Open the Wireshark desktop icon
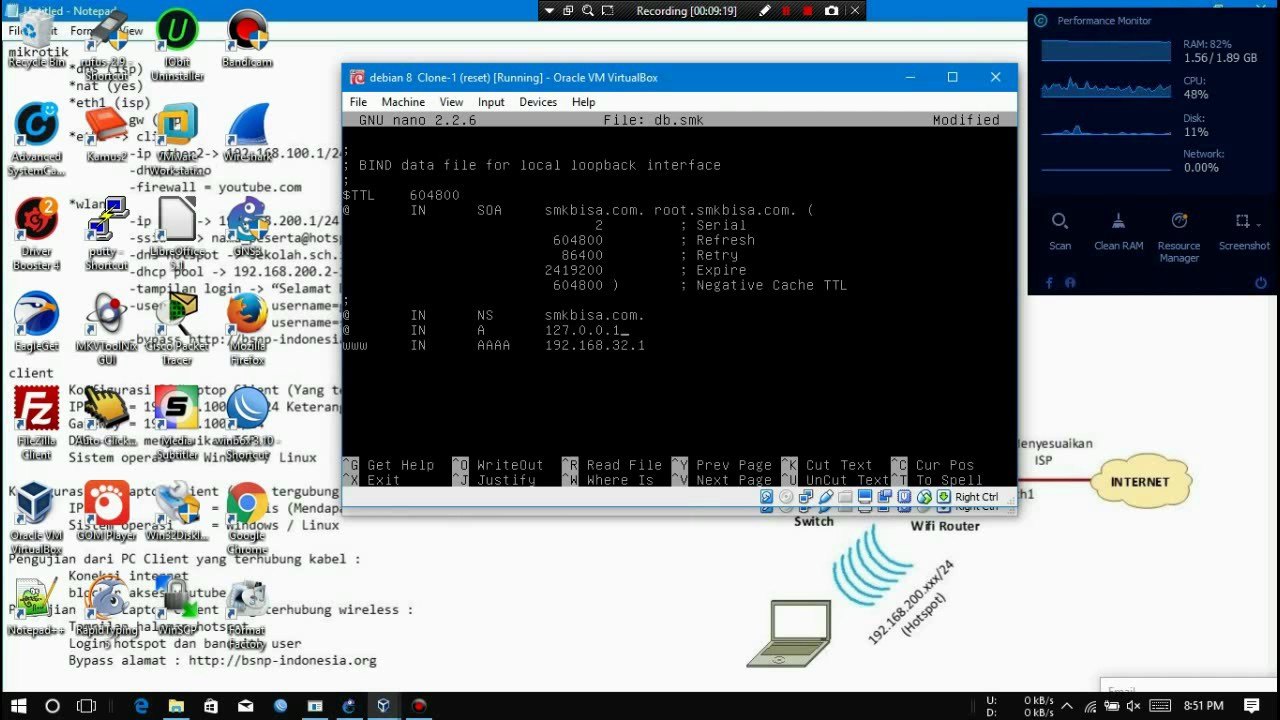1280x720 pixels. click(x=247, y=133)
